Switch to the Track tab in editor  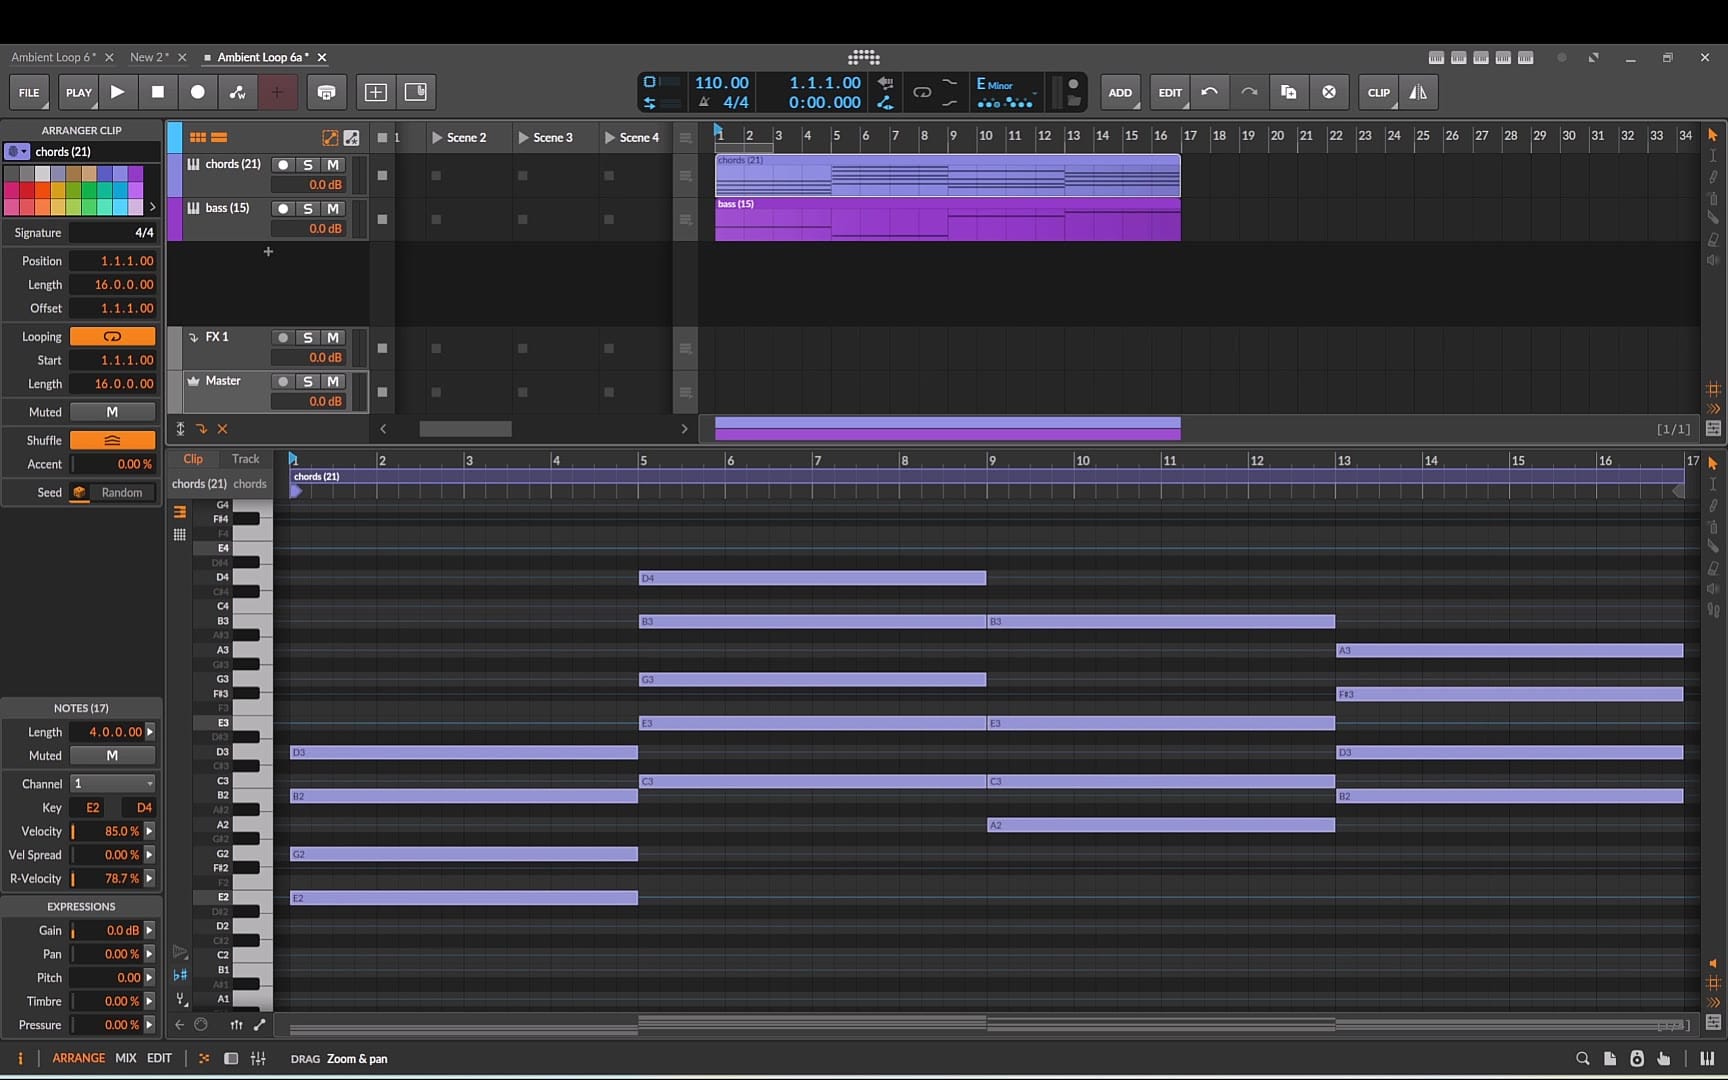click(x=245, y=459)
